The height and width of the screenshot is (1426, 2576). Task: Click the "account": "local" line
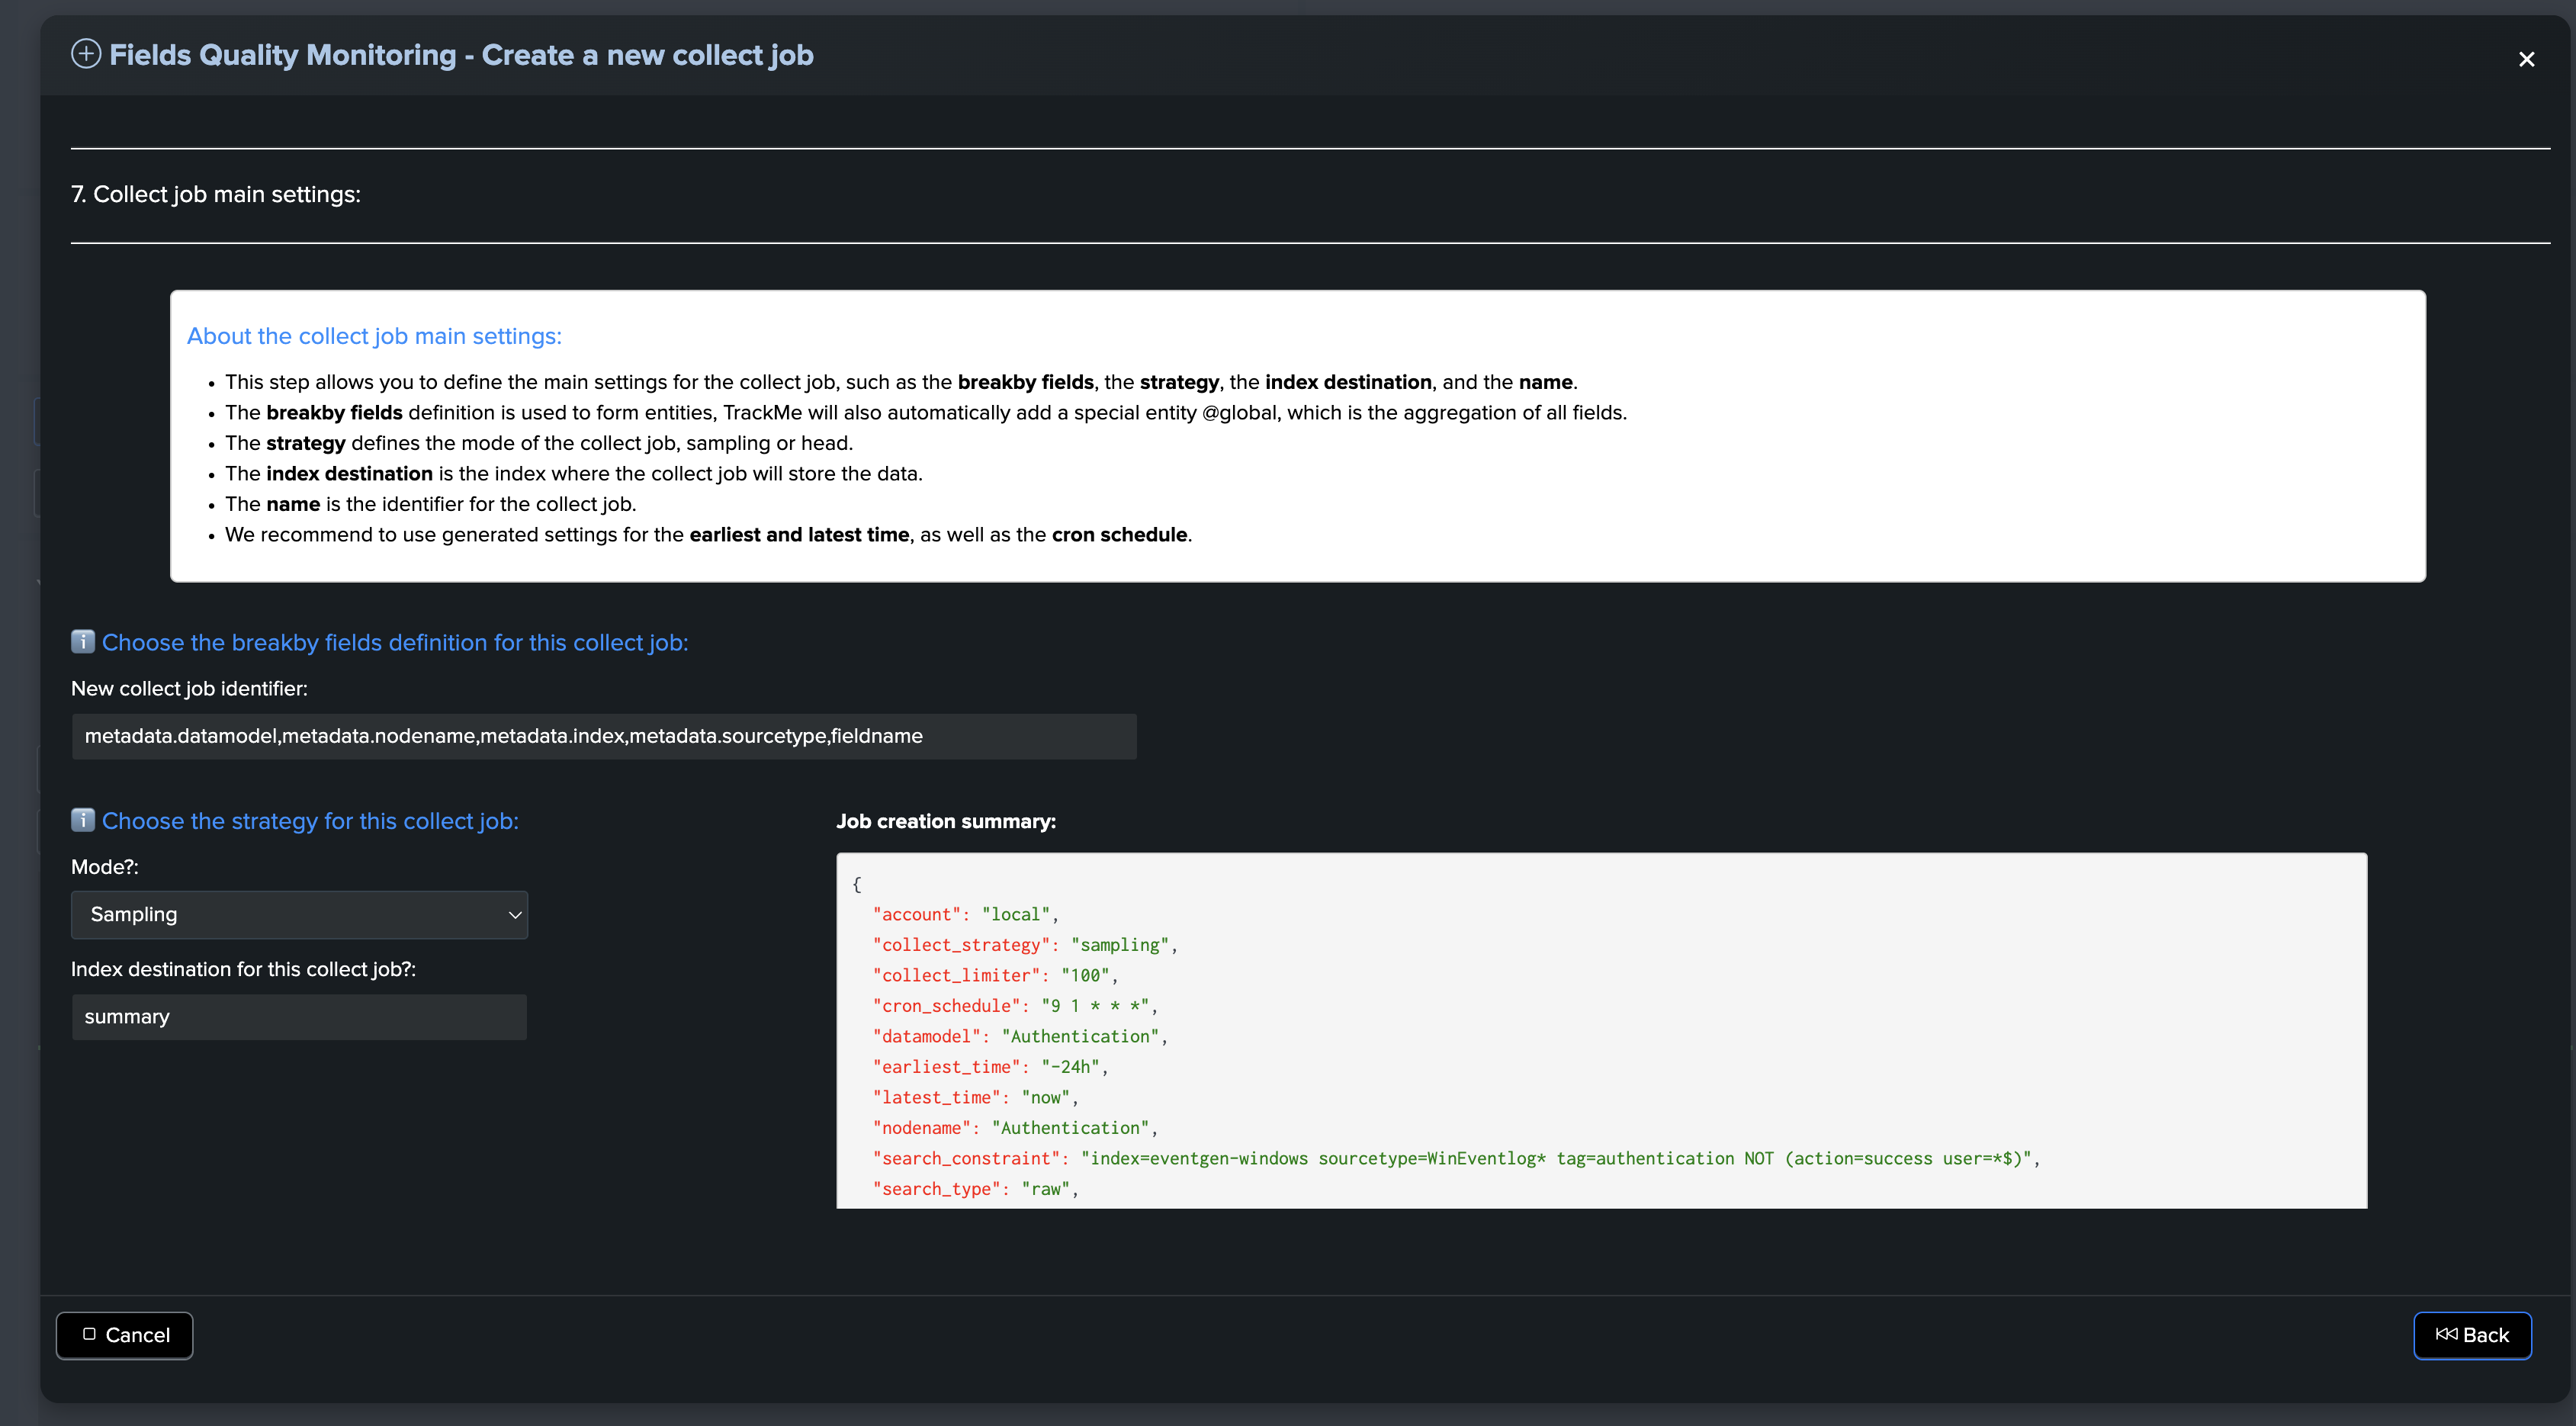[x=965, y=914]
